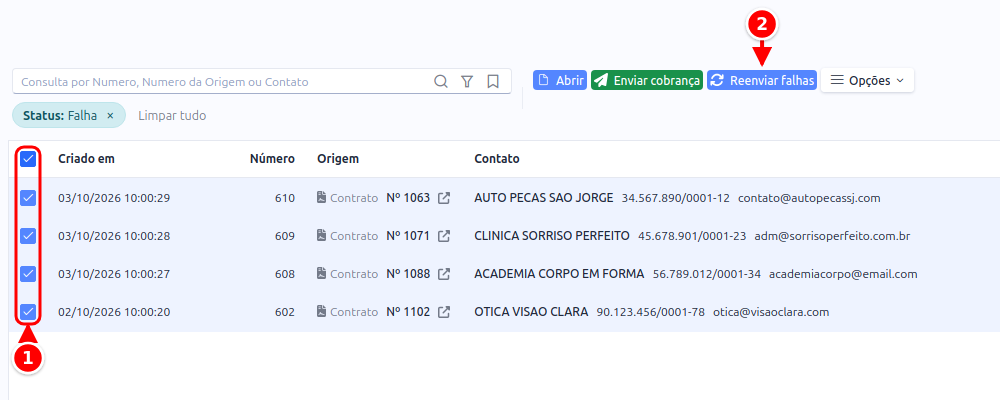The width and height of the screenshot is (1000, 400).
Task: Sort by the Número column header
Action: [272, 159]
